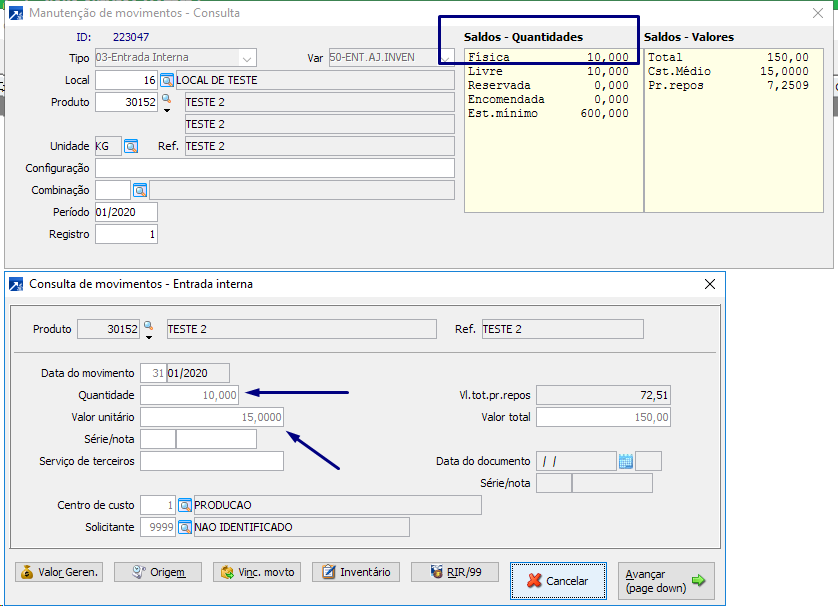This screenshot has height=606, width=838.
Task: Open the Combinação search icon
Action: click(x=140, y=190)
